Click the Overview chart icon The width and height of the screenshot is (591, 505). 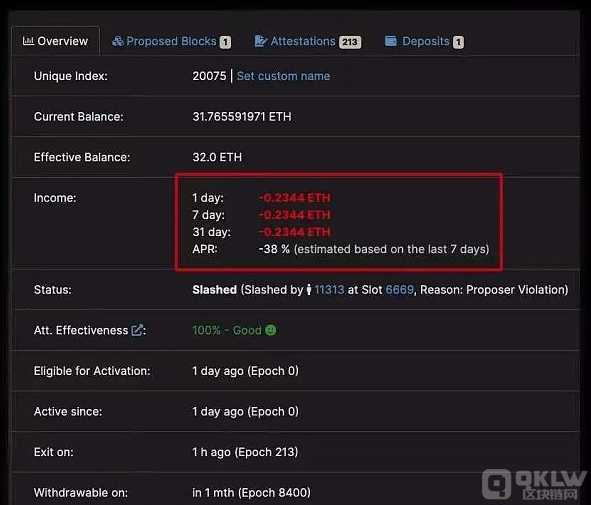pyautogui.click(x=28, y=41)
